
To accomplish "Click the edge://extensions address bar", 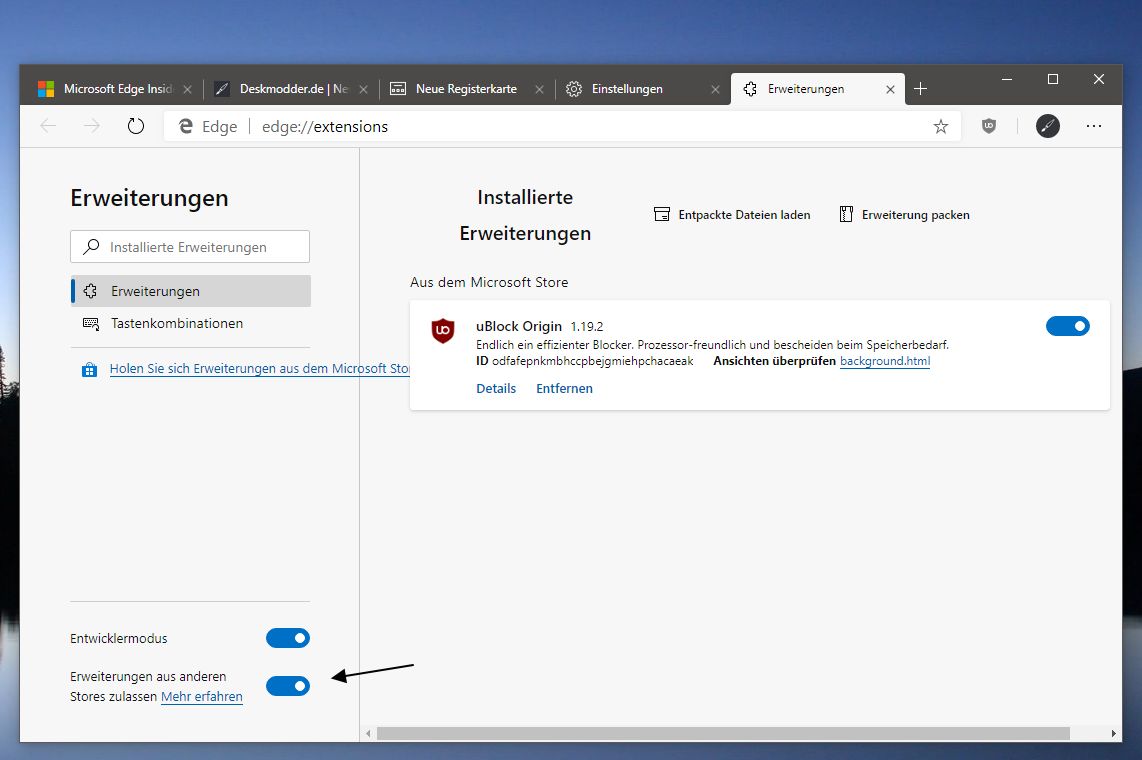I will (x=561, y=127).
